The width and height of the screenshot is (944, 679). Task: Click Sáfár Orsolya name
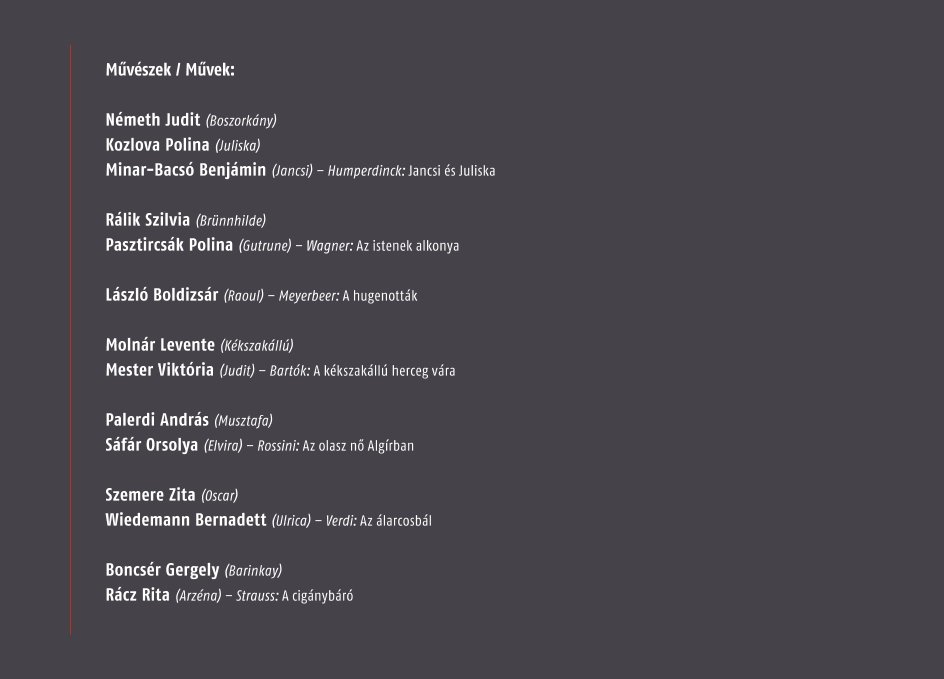pos(152,445)
